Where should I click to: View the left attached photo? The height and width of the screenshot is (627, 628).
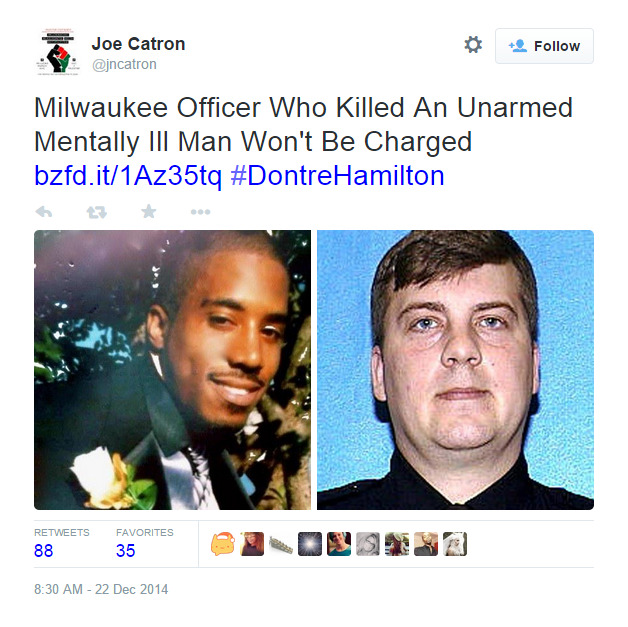click(172, 370)
